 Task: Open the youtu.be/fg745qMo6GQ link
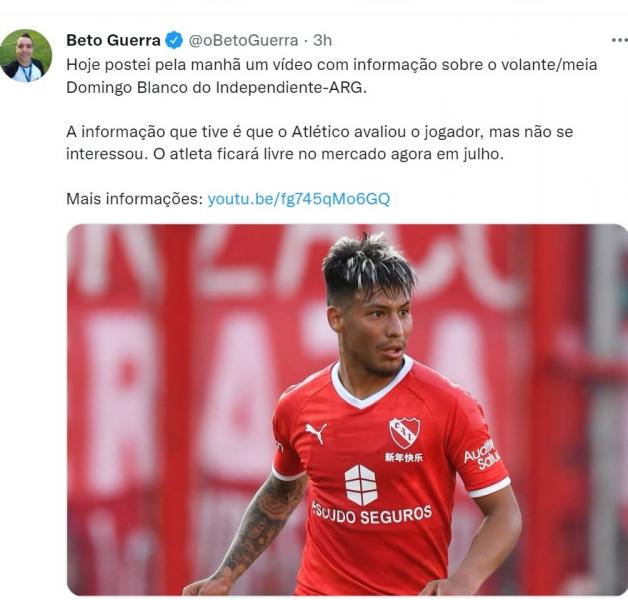[x=299, y=199]
